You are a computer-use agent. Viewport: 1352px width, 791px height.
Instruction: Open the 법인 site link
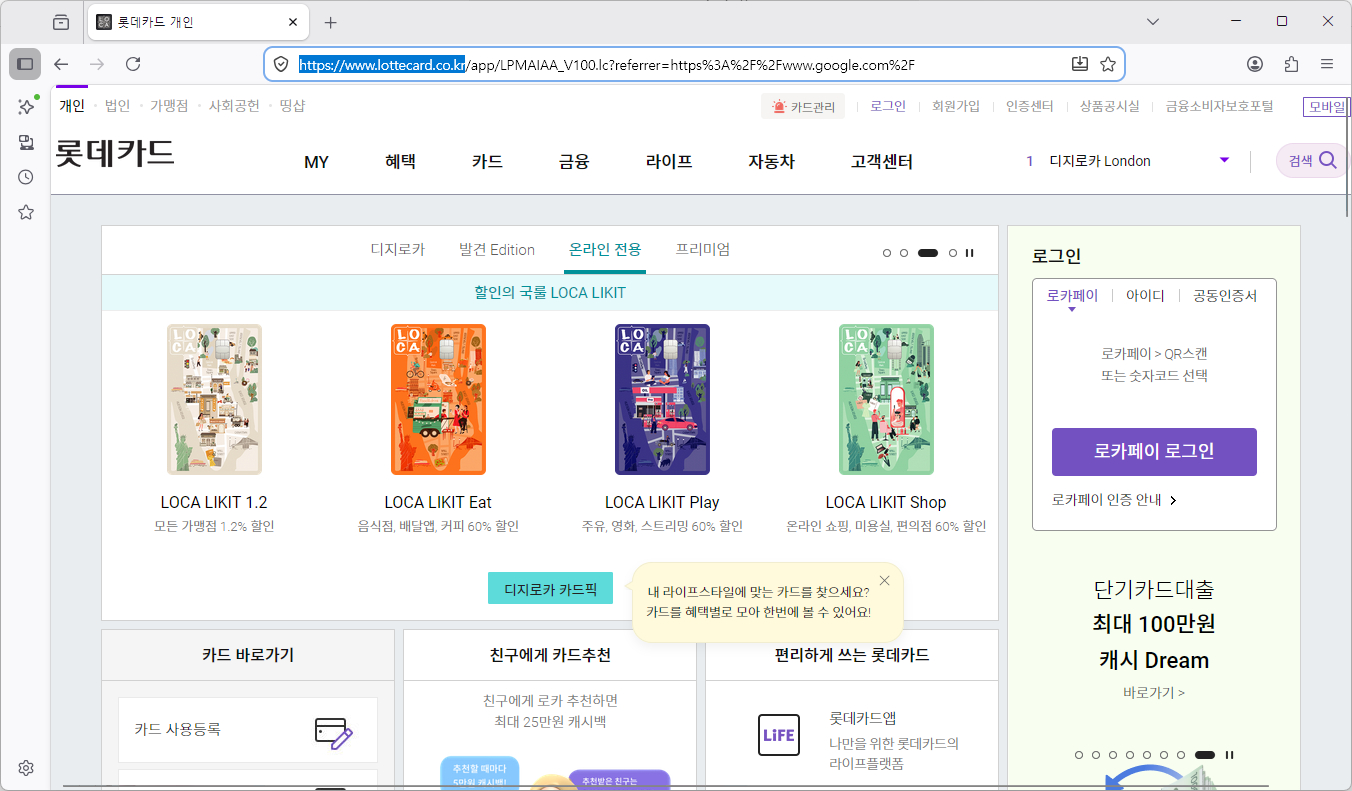point(117,106)
